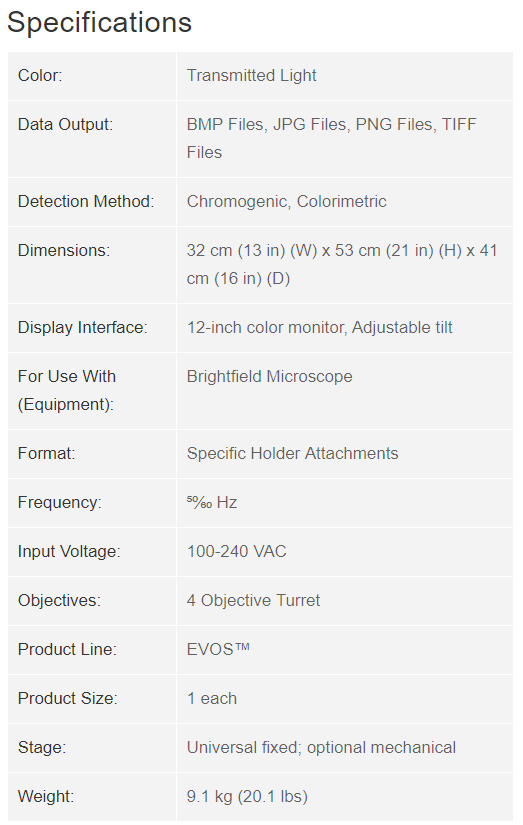
Task: Select the Color label cell
Action: point(92,76)
